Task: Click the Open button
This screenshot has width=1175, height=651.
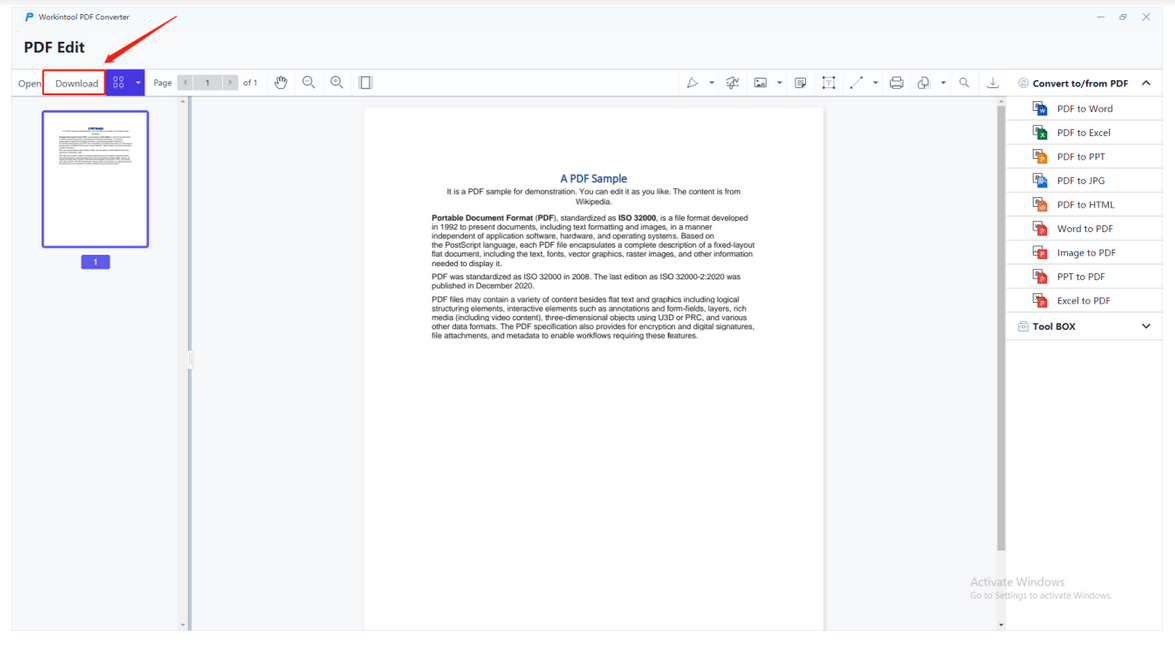Action: click(x=29, y=83)
